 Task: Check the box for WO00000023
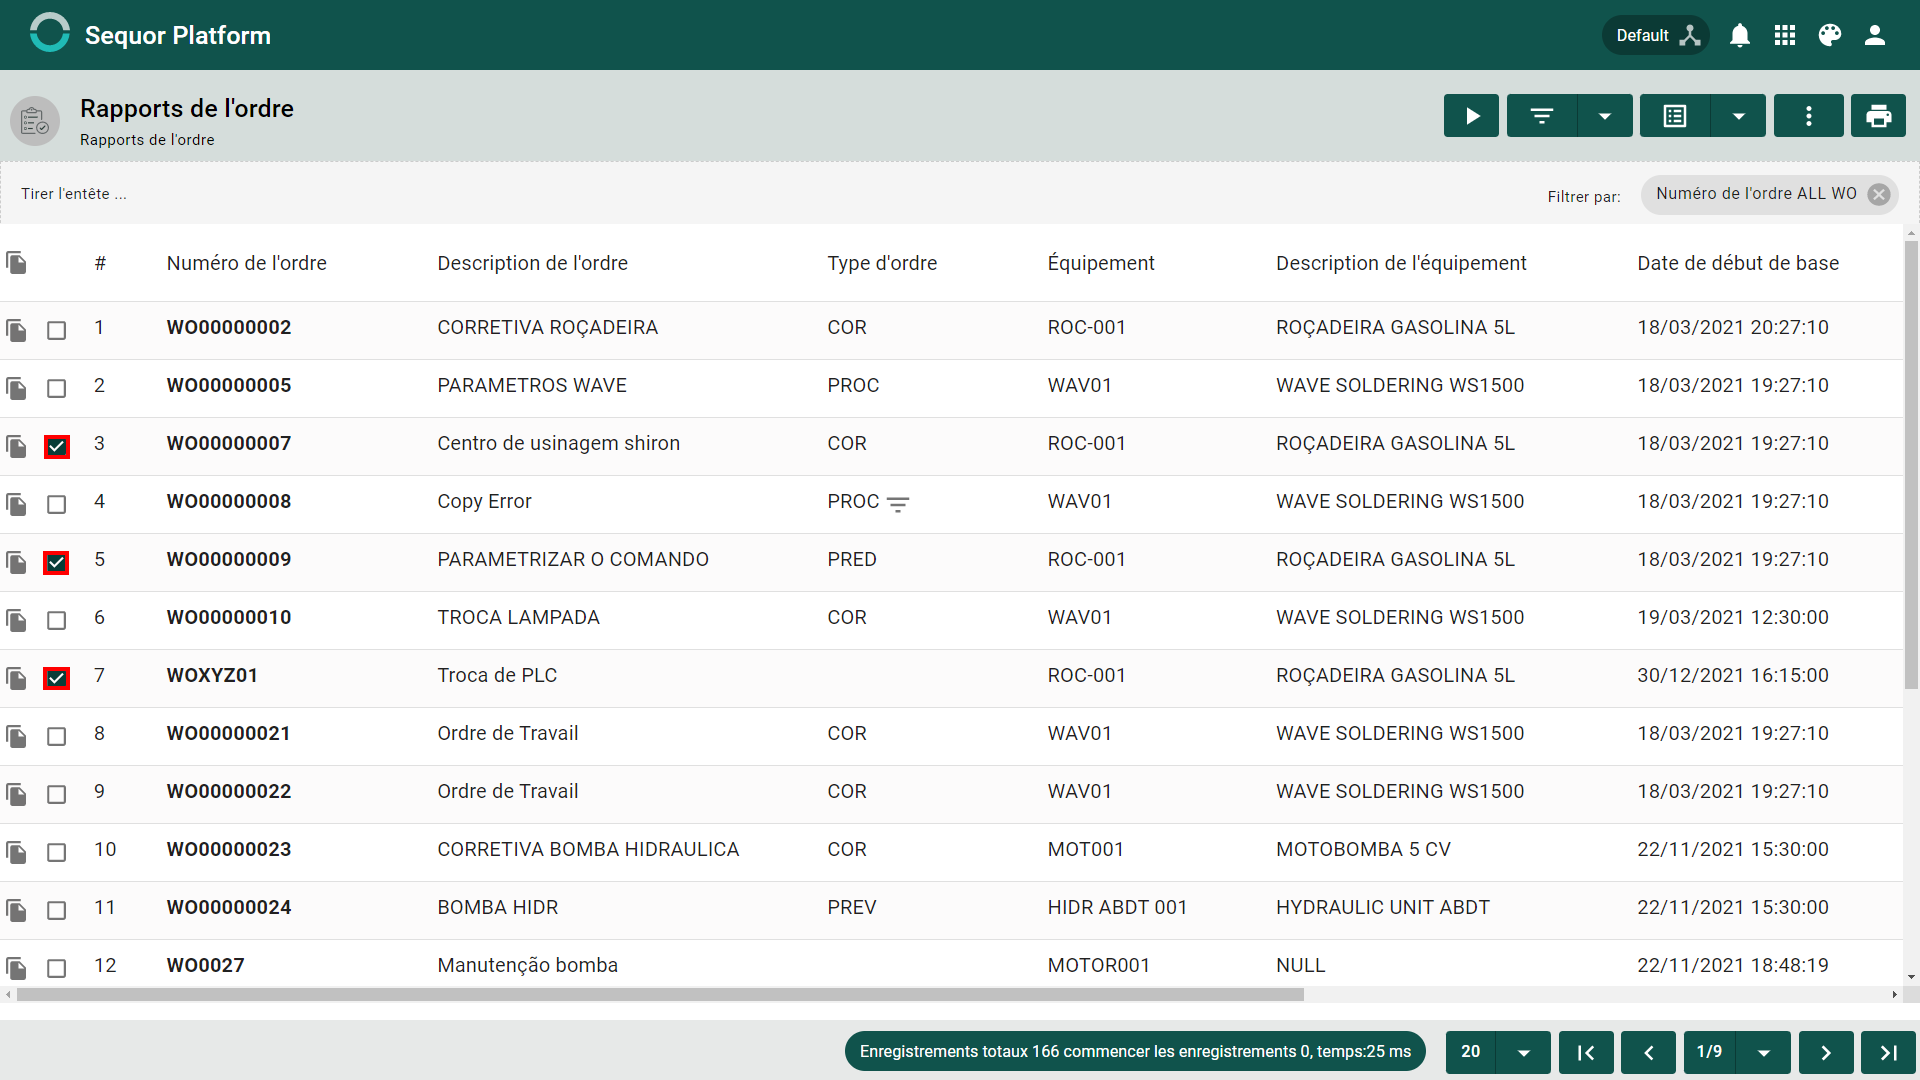tap(57, 852)
